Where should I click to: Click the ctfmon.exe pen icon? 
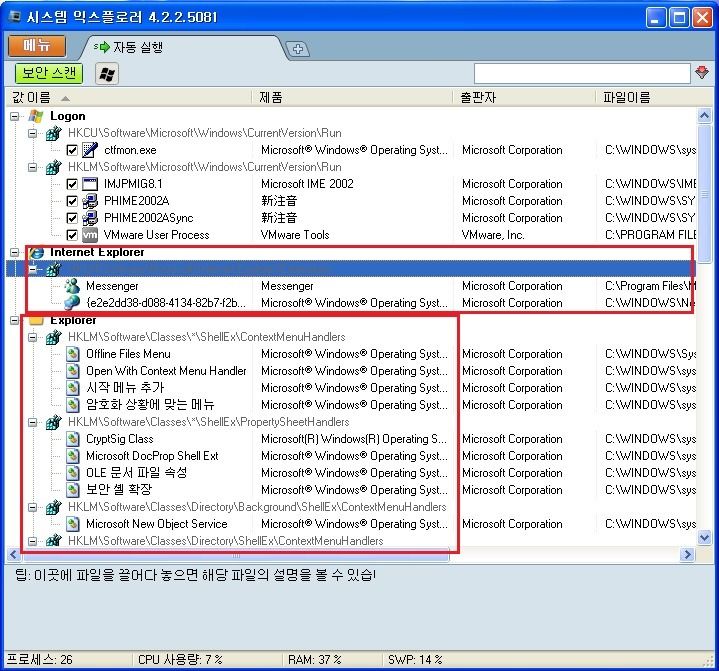90,150
